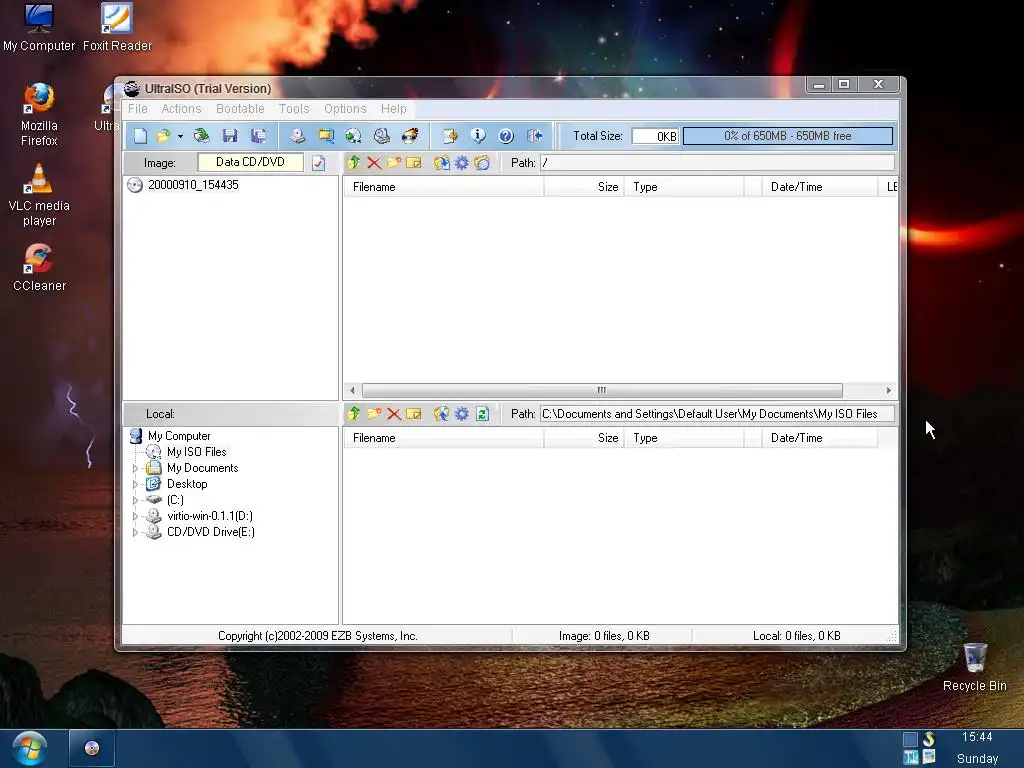The width and height of the screenshot is (1024, 768).
Task: Select My ISO Files in the Local tree
Action: tap(197, 452)
